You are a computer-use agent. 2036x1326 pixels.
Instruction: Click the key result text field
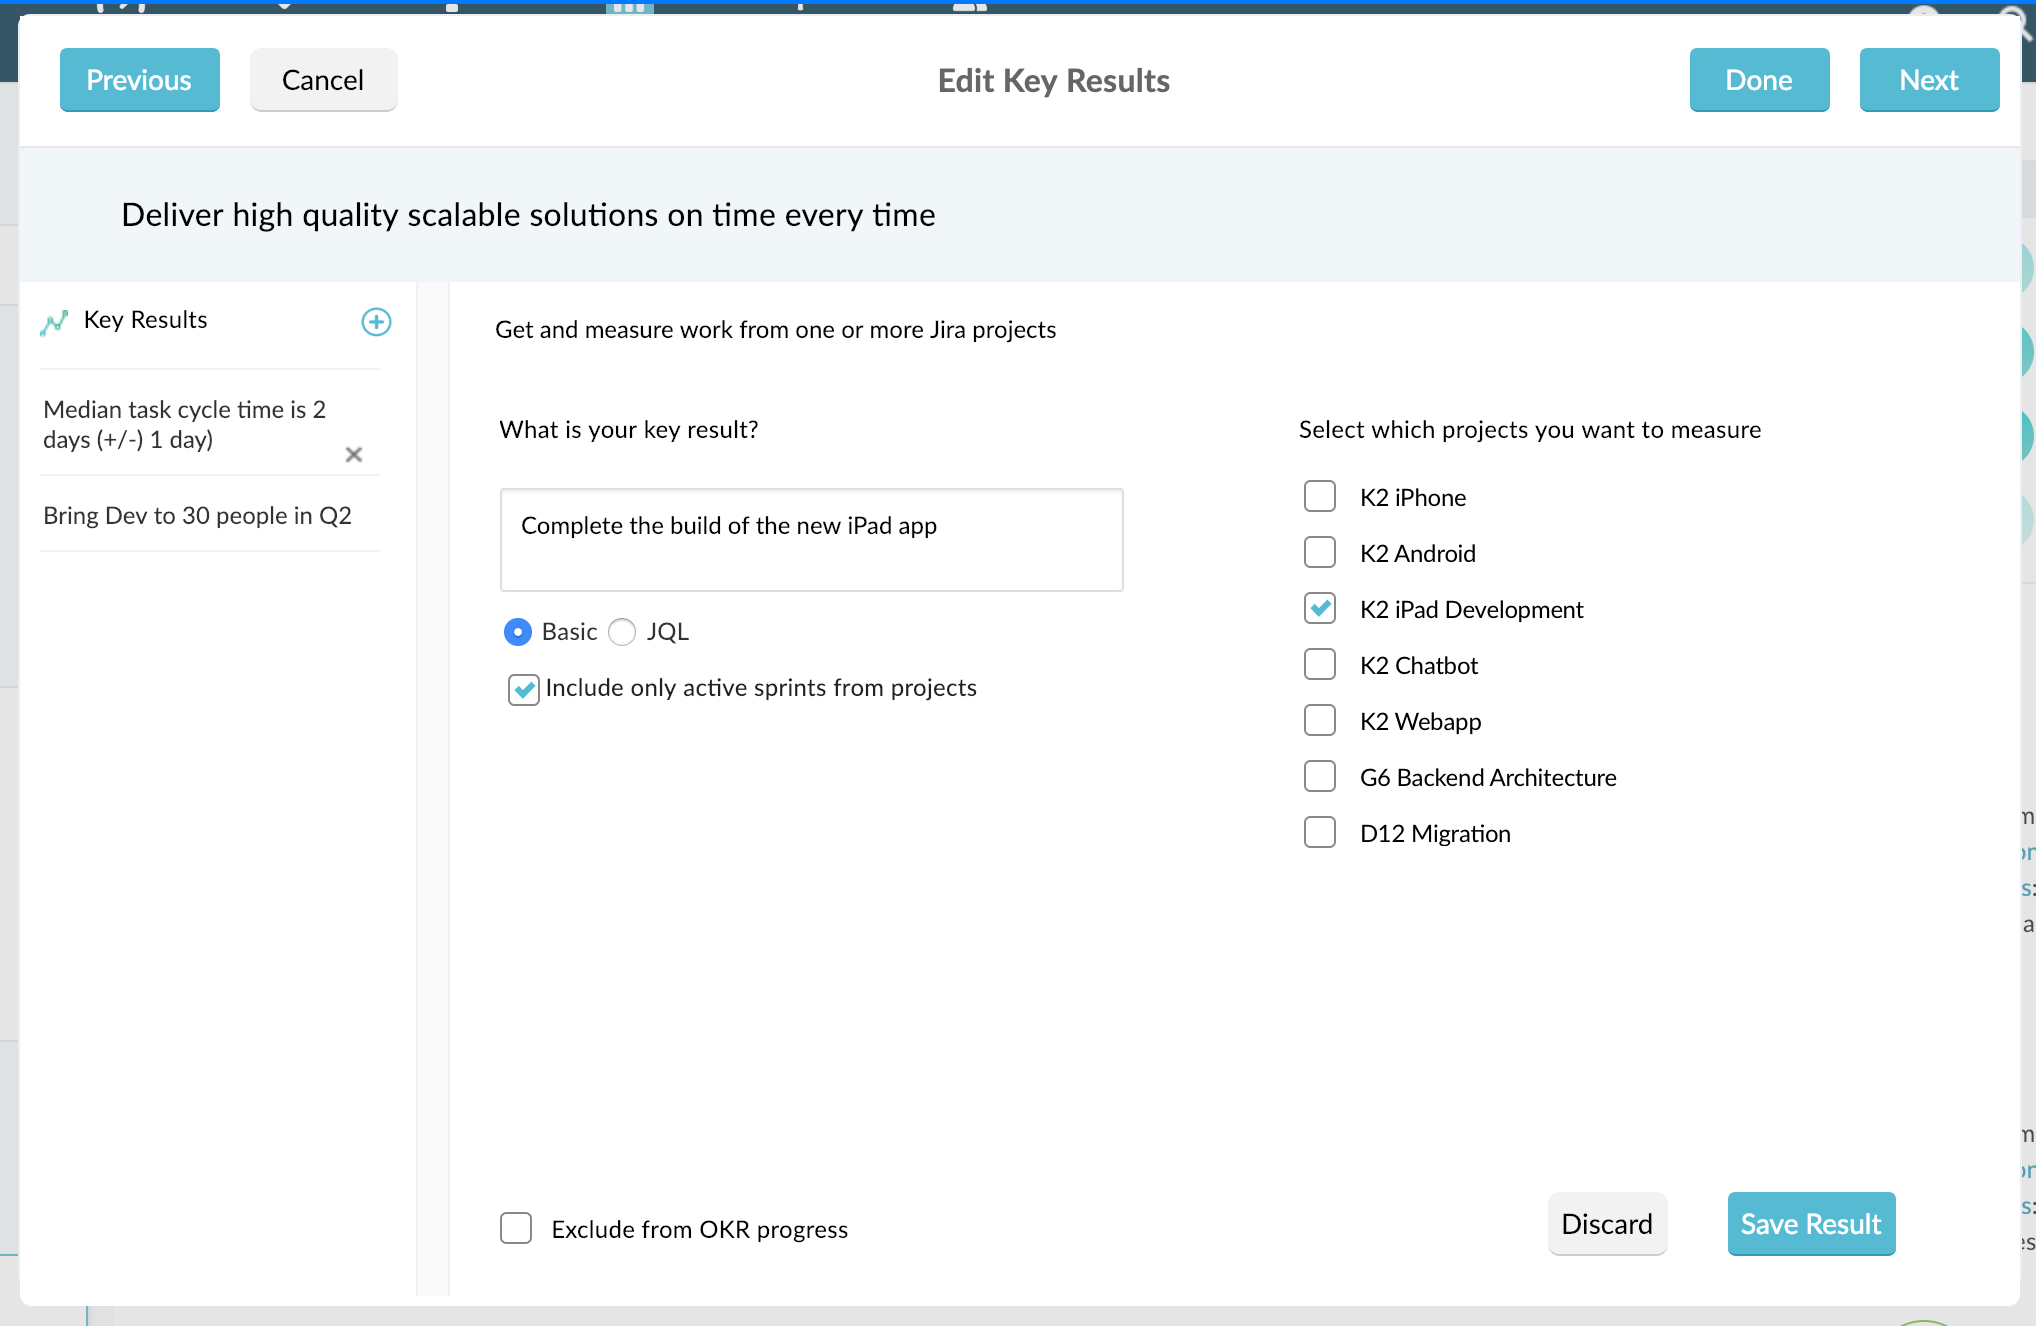(811, 540)
